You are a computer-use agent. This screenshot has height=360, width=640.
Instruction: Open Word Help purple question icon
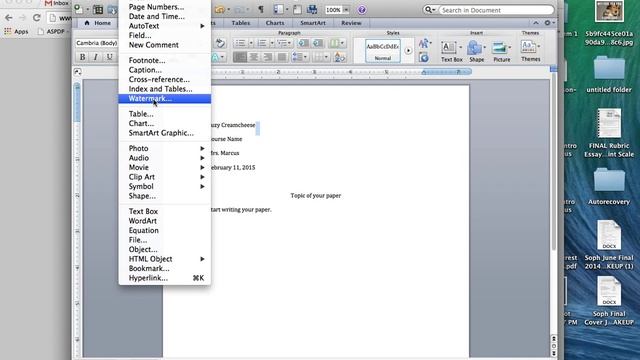coord(362,10)
